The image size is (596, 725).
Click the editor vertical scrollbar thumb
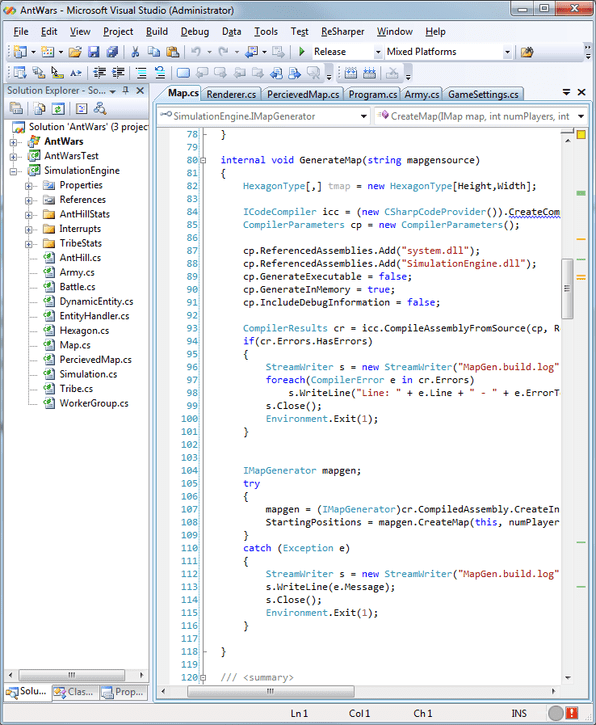coord(567,288)
